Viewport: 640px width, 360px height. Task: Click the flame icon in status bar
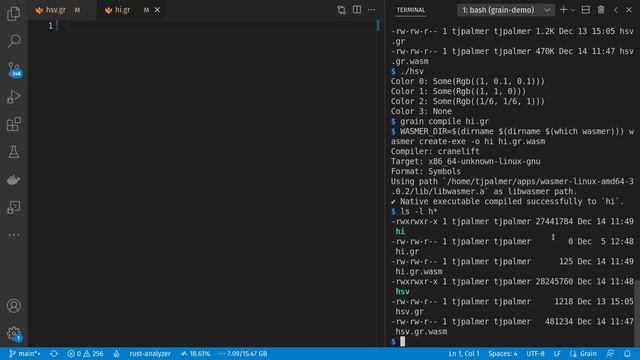click(116, 353)
